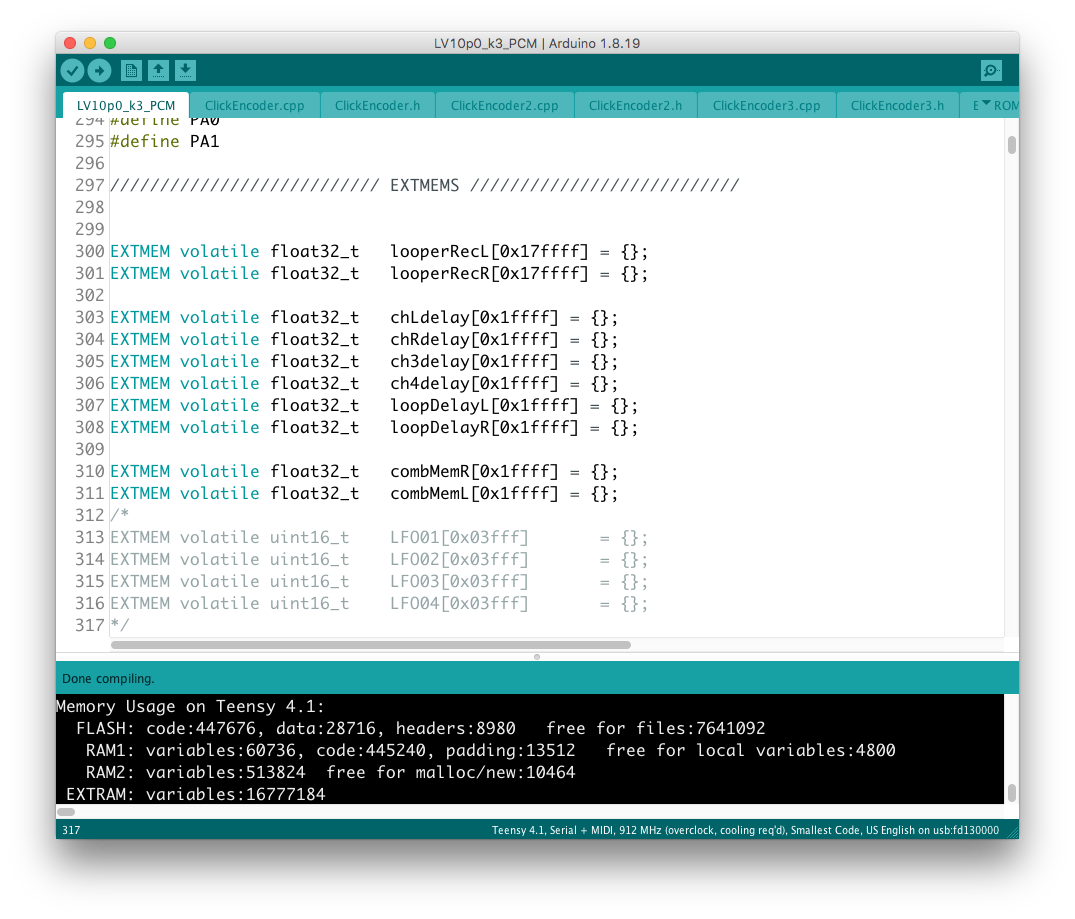Close the window with red button

pos(70,43)
